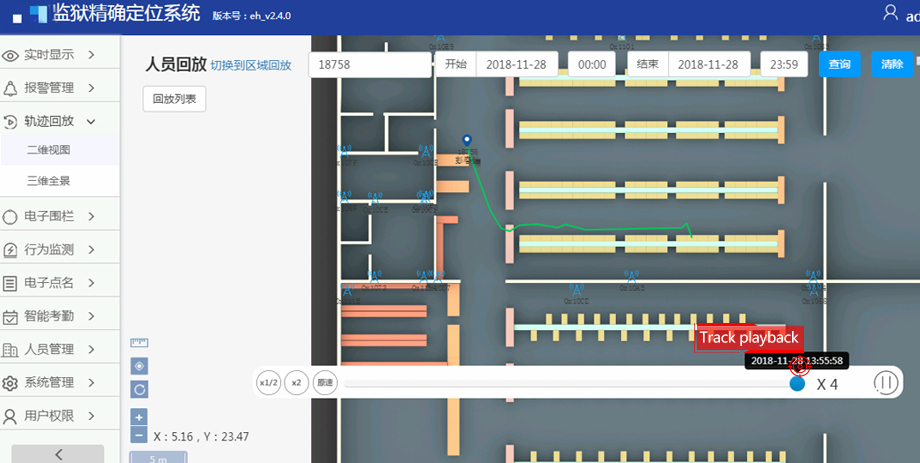
Task: Open the user account icon at top right
Action: 890,12
